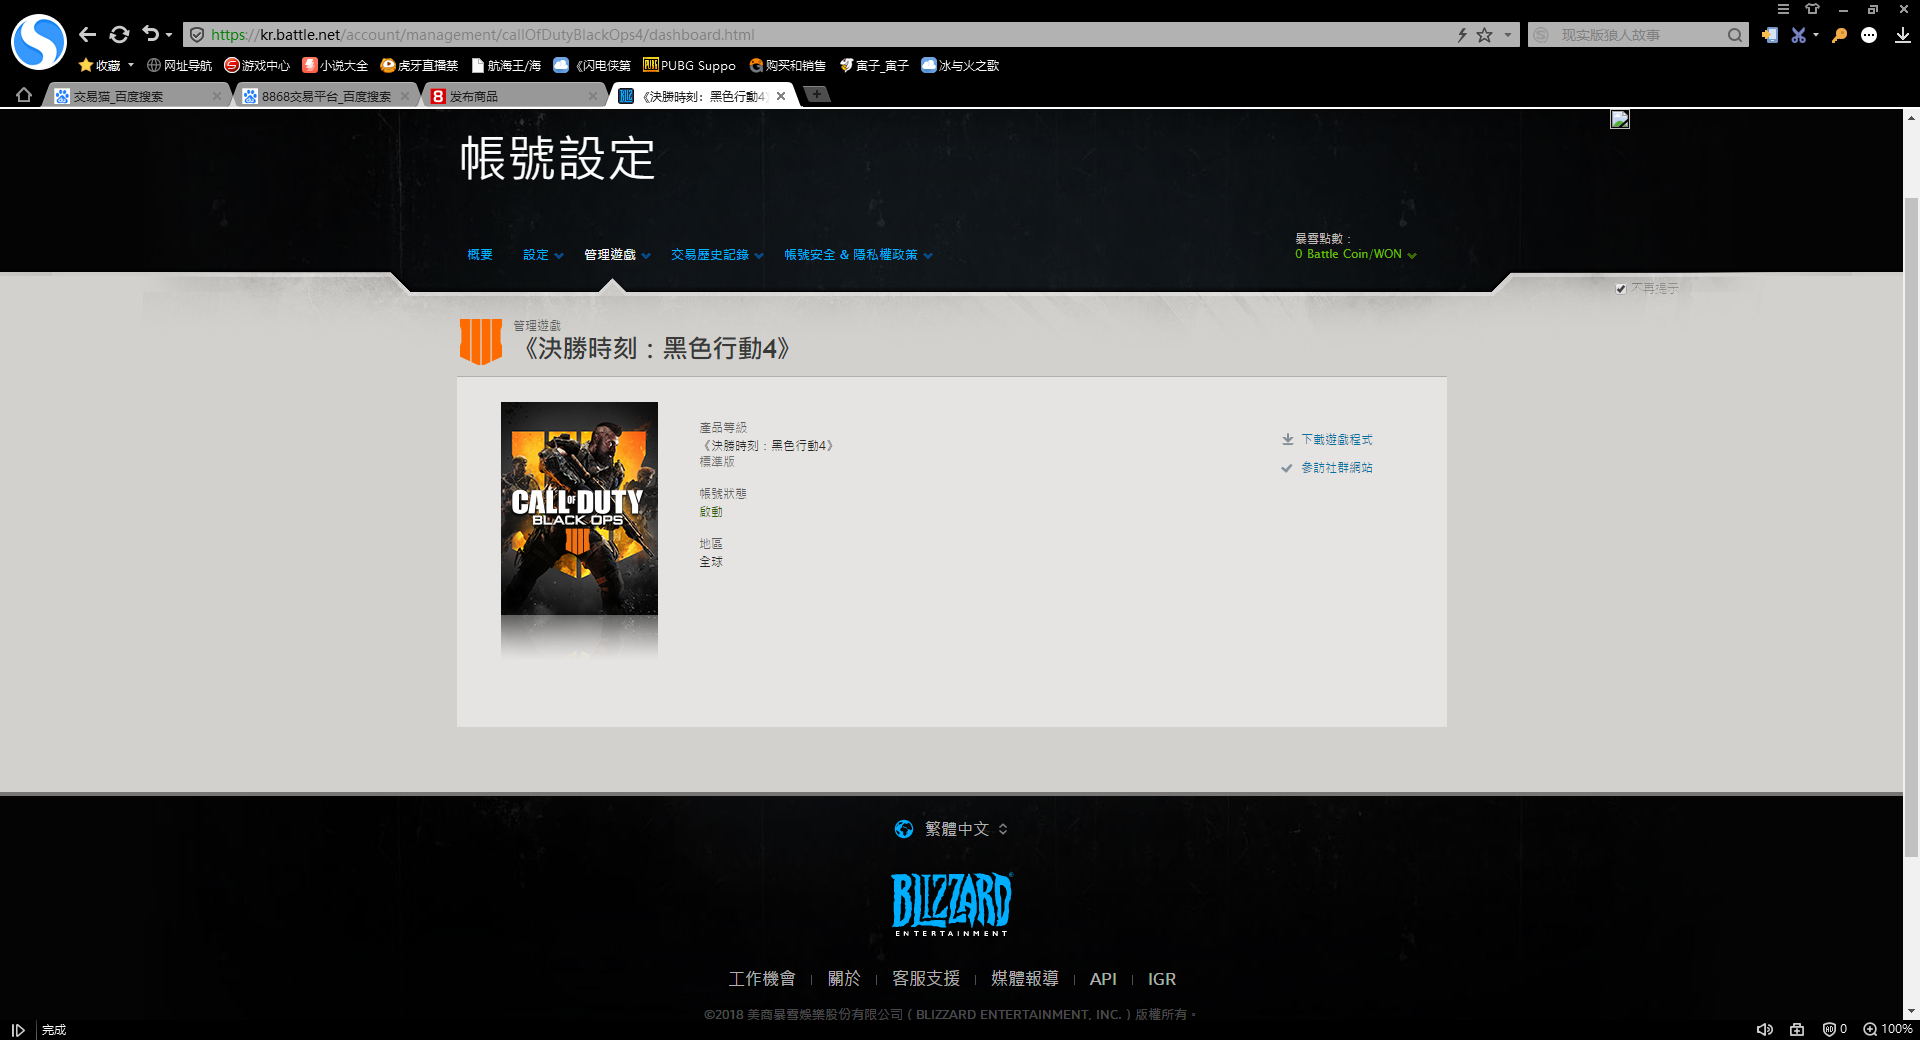The image size is (1920, 1040).
Task: Open the 冰与火之歌 bookmark
Action: [x=960, y=65]
